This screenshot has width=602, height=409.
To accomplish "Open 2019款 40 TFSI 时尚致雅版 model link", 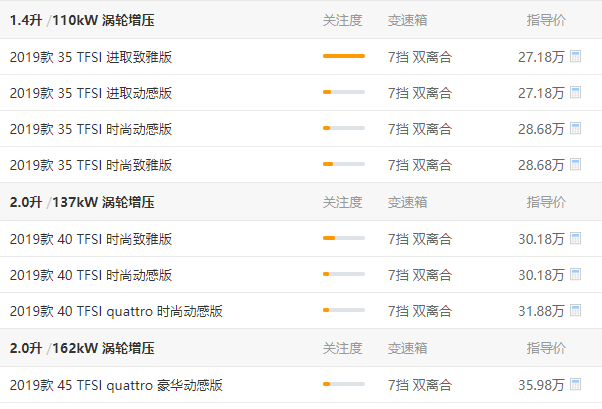I will point(91,239).
